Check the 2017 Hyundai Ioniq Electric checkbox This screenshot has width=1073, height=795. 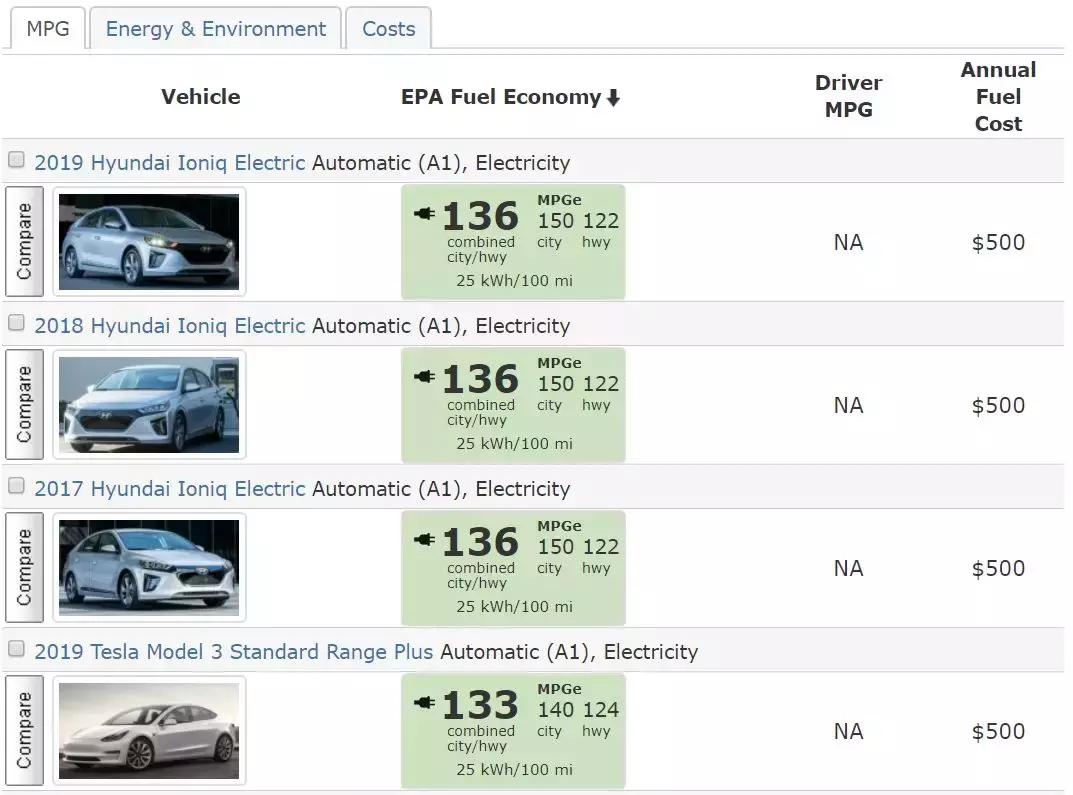click(16, 486)
